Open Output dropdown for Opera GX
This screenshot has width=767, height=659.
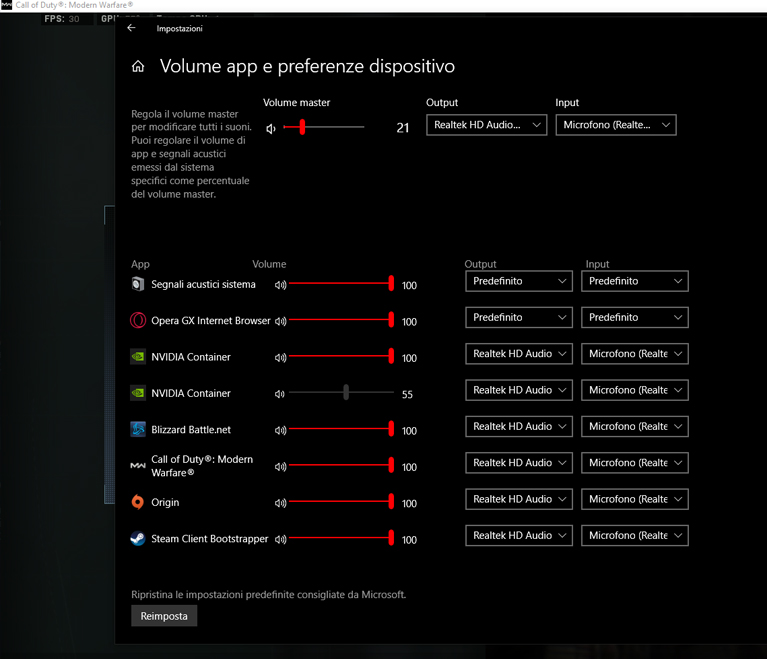519,317
